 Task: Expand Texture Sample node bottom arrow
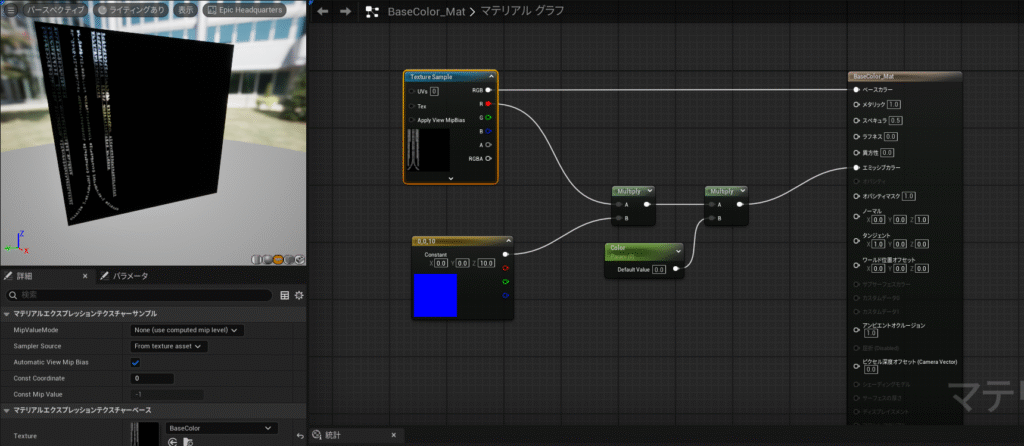pos(451,178)
